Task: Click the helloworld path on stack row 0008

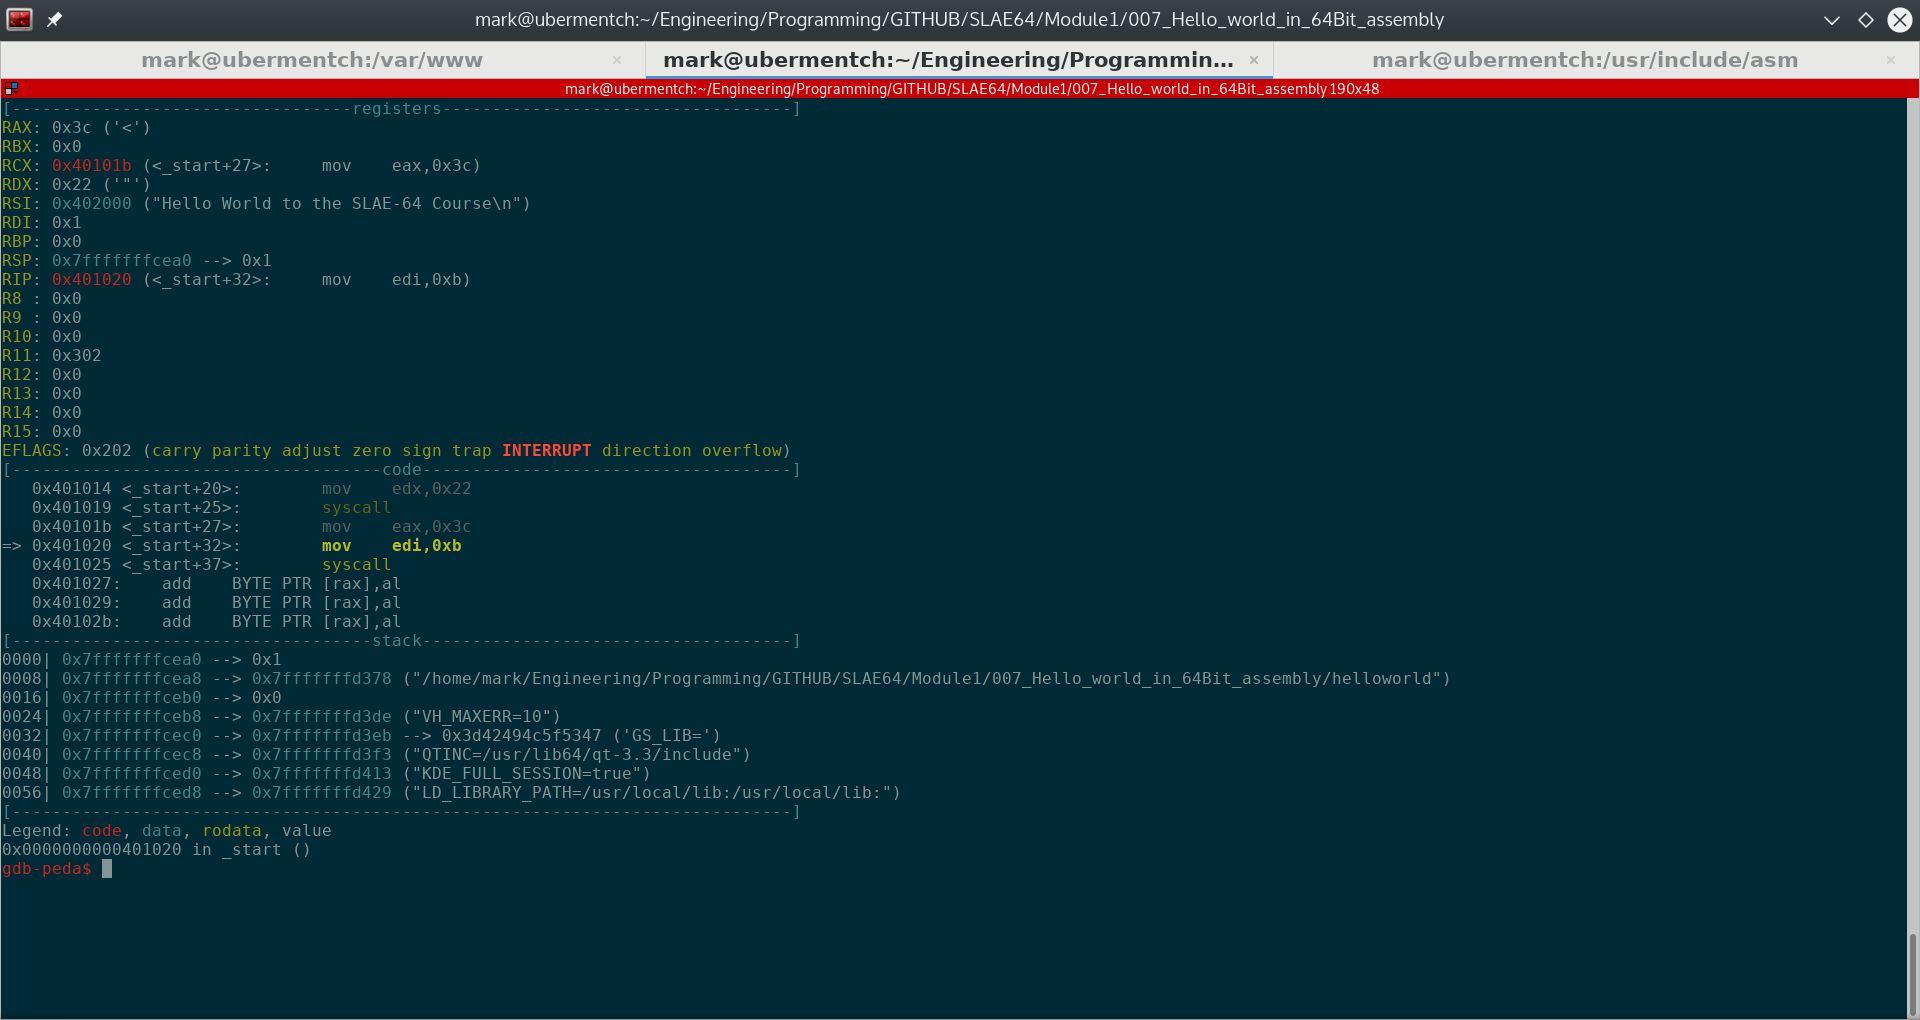Action: click(x=927, y=679)
